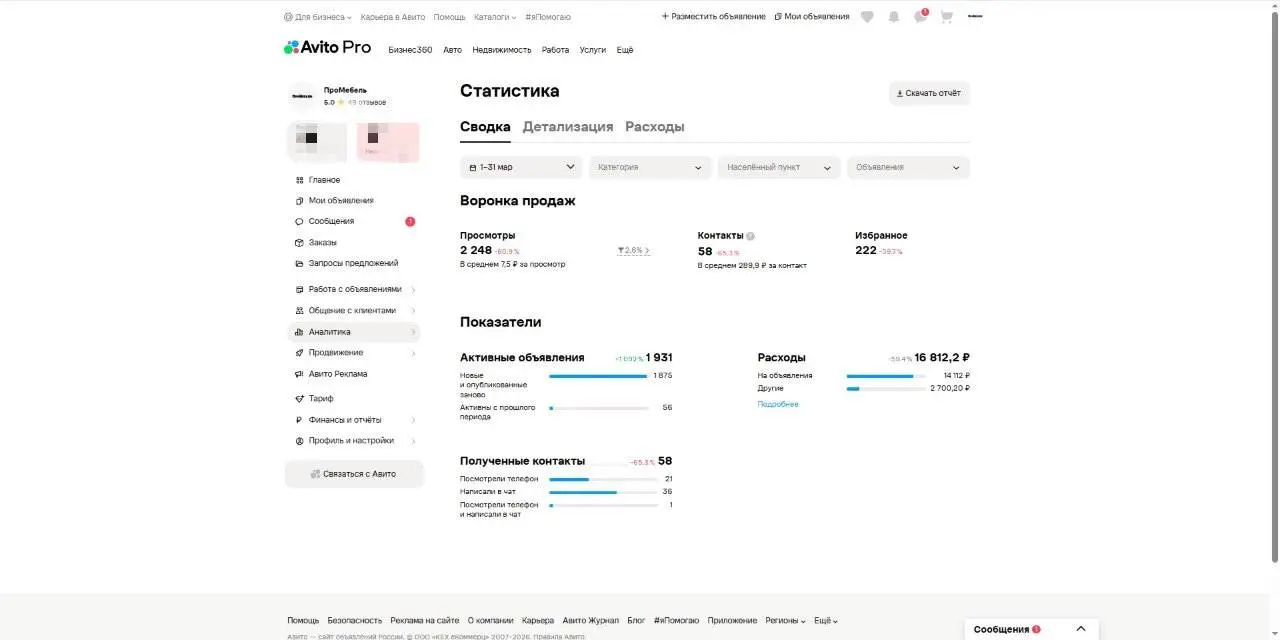Click the Avito Pro logo
The height and width of the screenshot is (640, 1280).
(327, 47)
